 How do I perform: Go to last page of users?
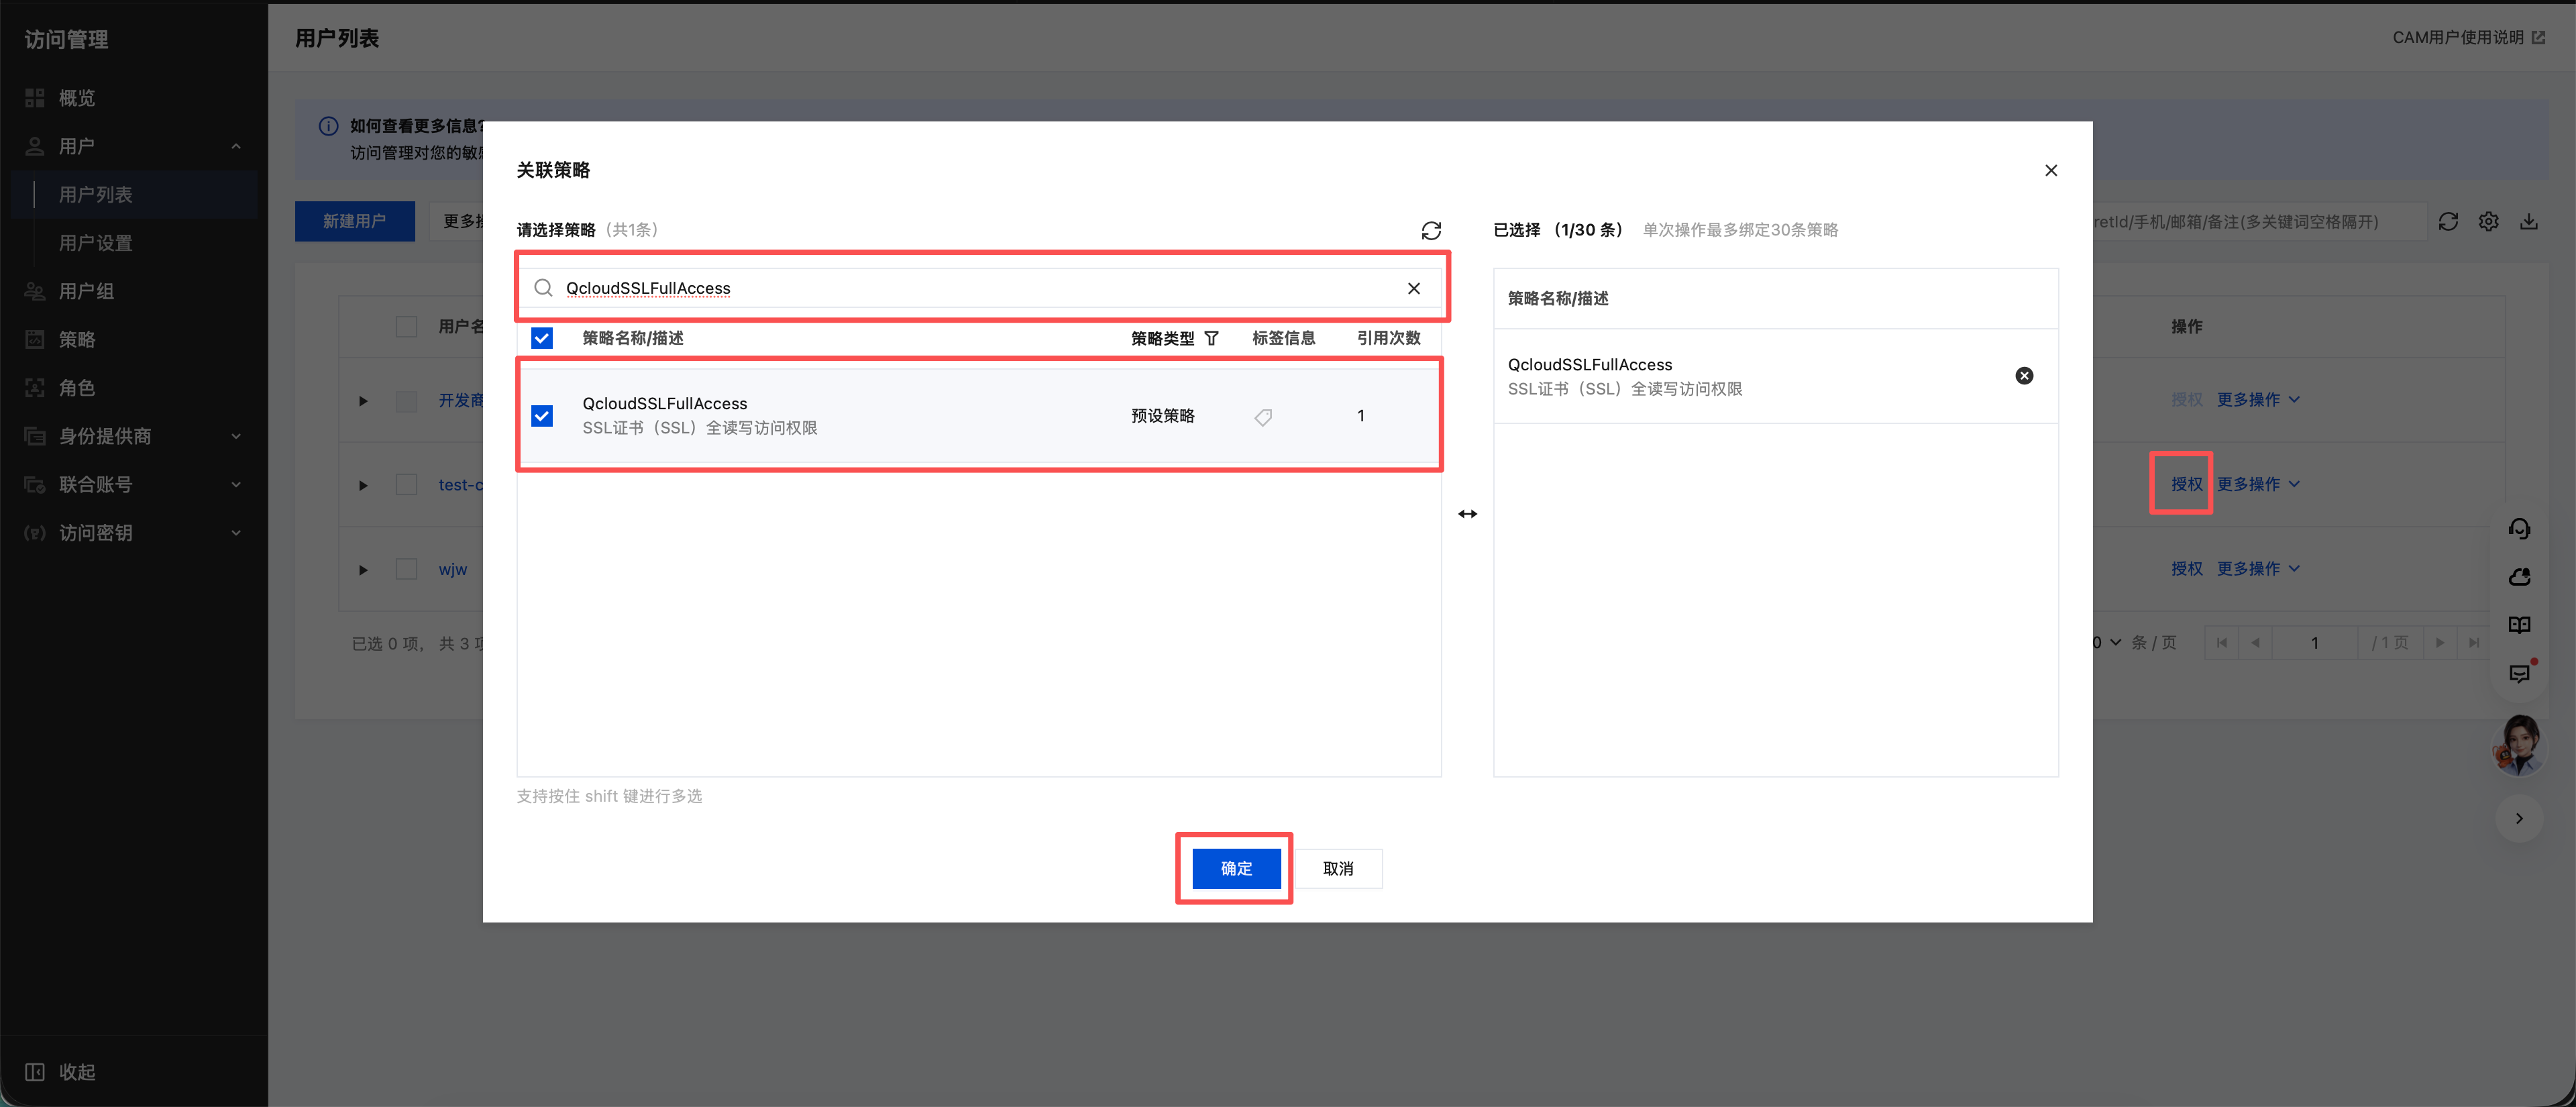coord(2474,643)
